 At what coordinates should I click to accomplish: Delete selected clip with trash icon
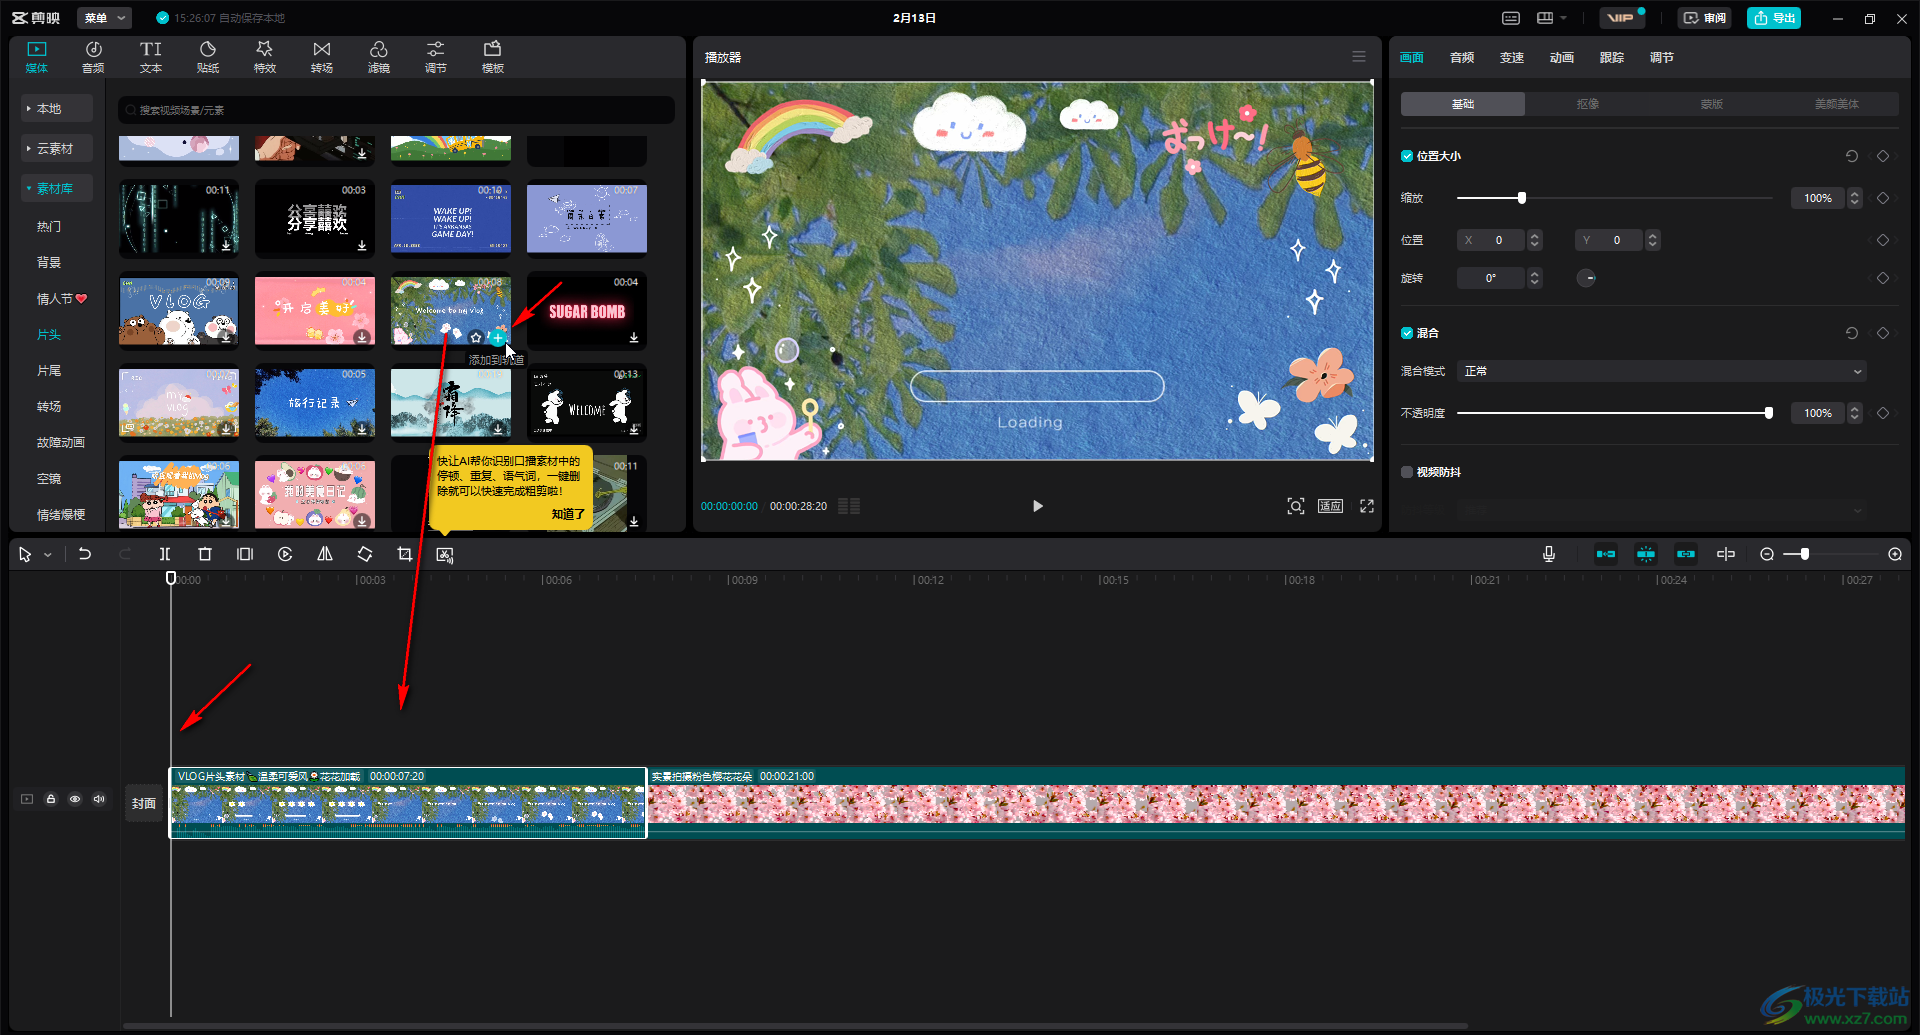coord(205,554)
